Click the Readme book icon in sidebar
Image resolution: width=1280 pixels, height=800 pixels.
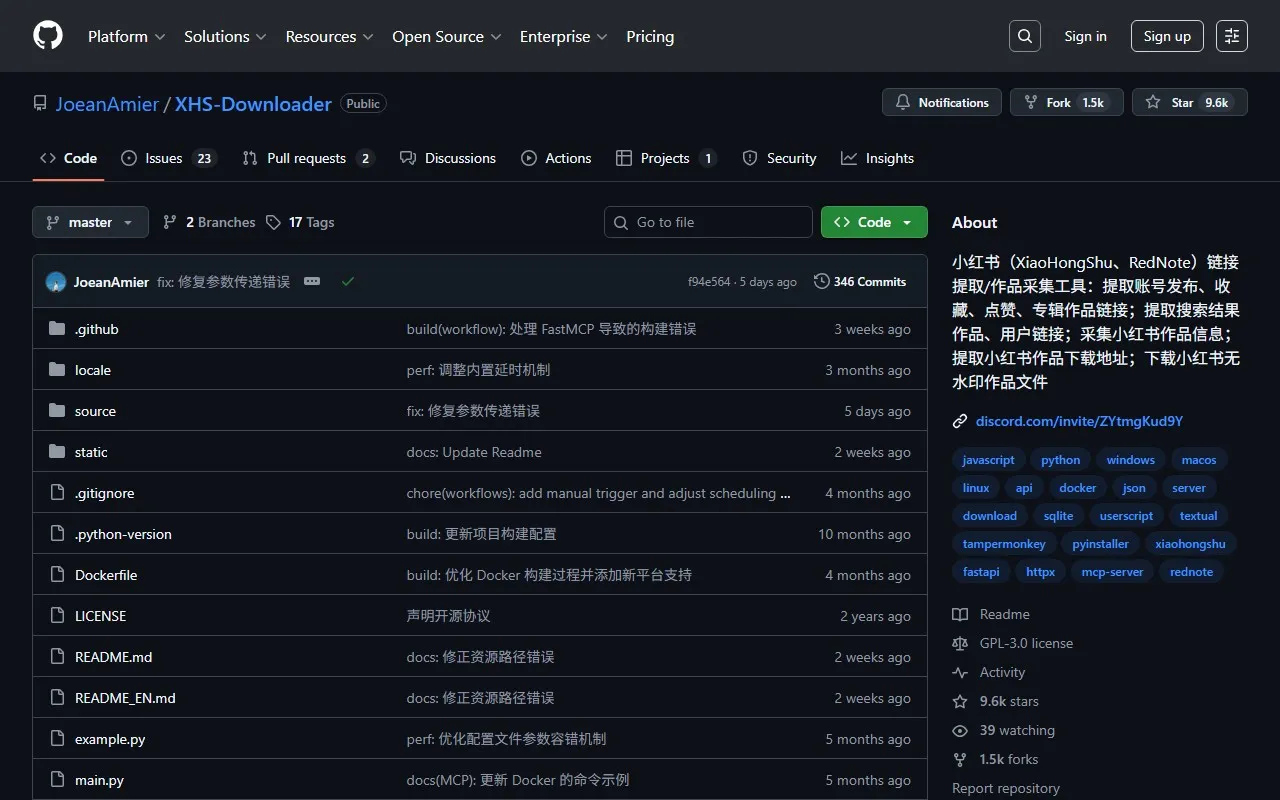(960, 614)
